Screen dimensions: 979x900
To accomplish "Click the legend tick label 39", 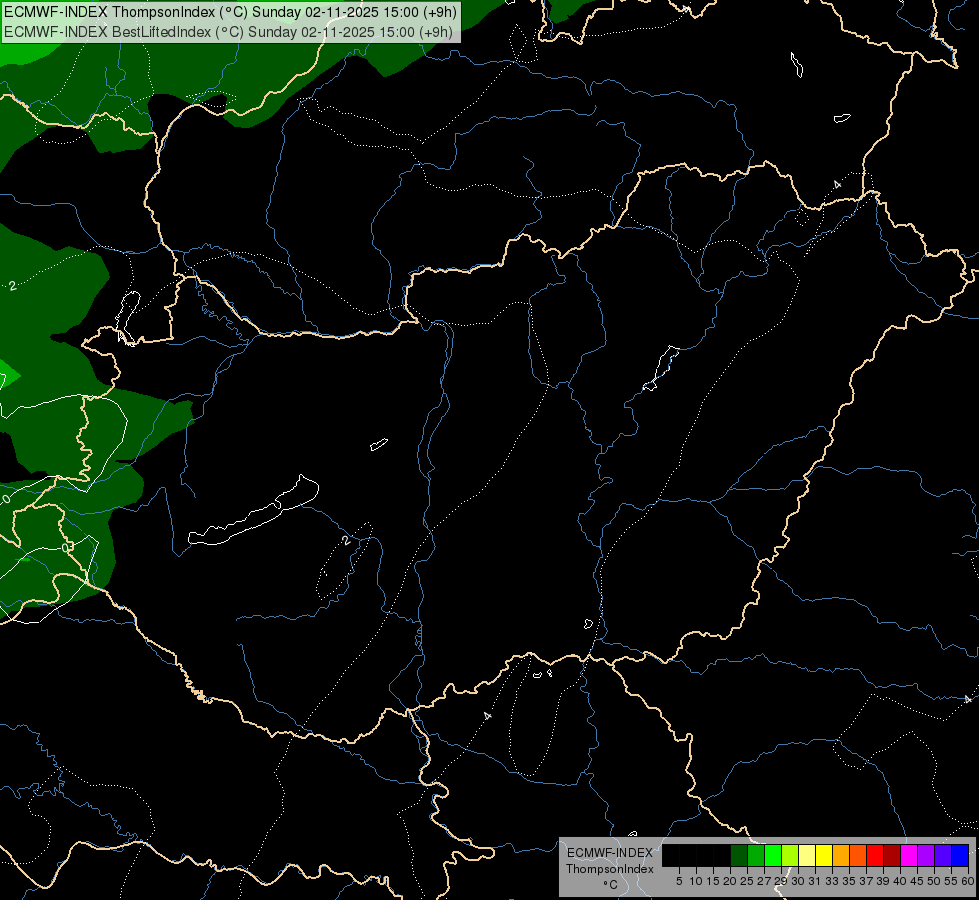I will coord(883,881).
